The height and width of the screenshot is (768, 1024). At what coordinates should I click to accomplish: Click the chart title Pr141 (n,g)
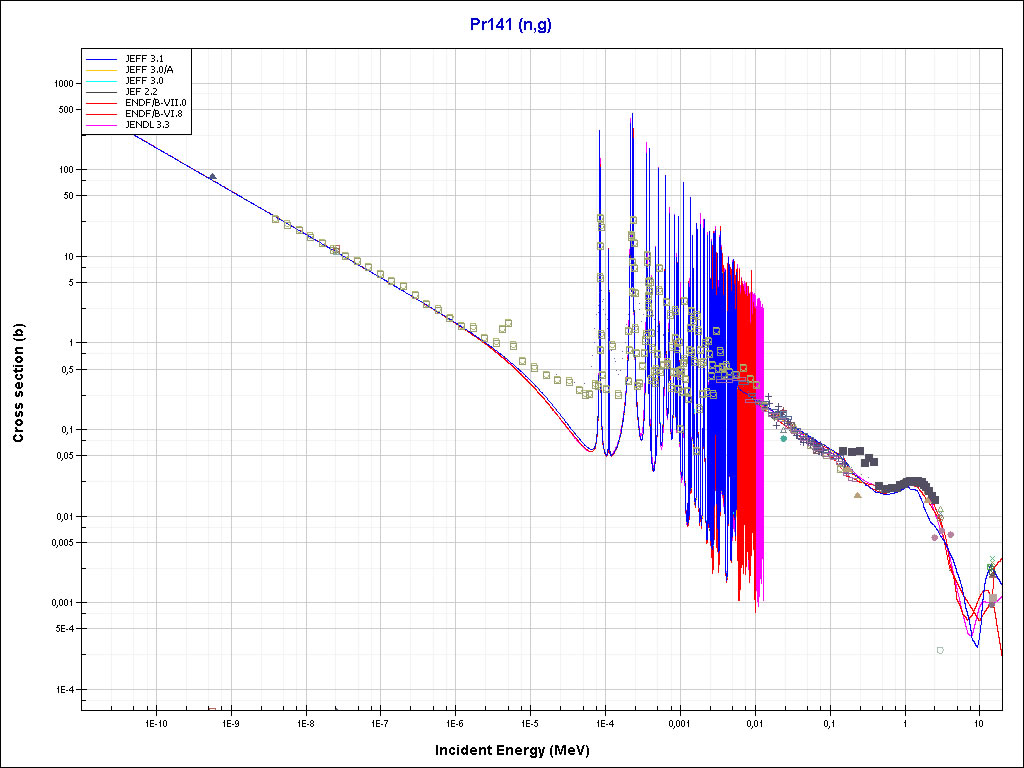[x=511, y=24]
